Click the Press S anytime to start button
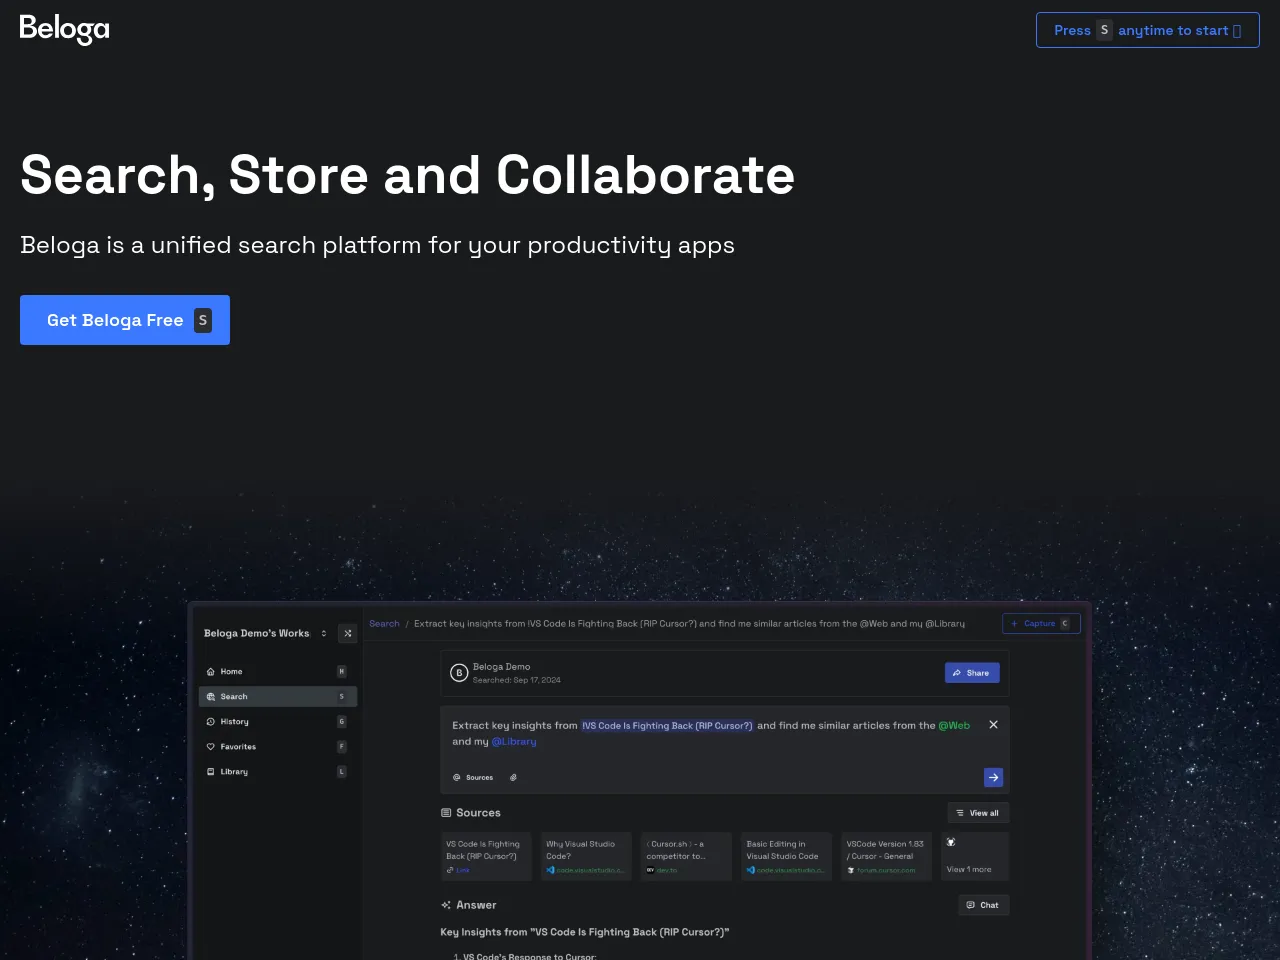Viewport: 1280px width, 960px height. 1147,30
